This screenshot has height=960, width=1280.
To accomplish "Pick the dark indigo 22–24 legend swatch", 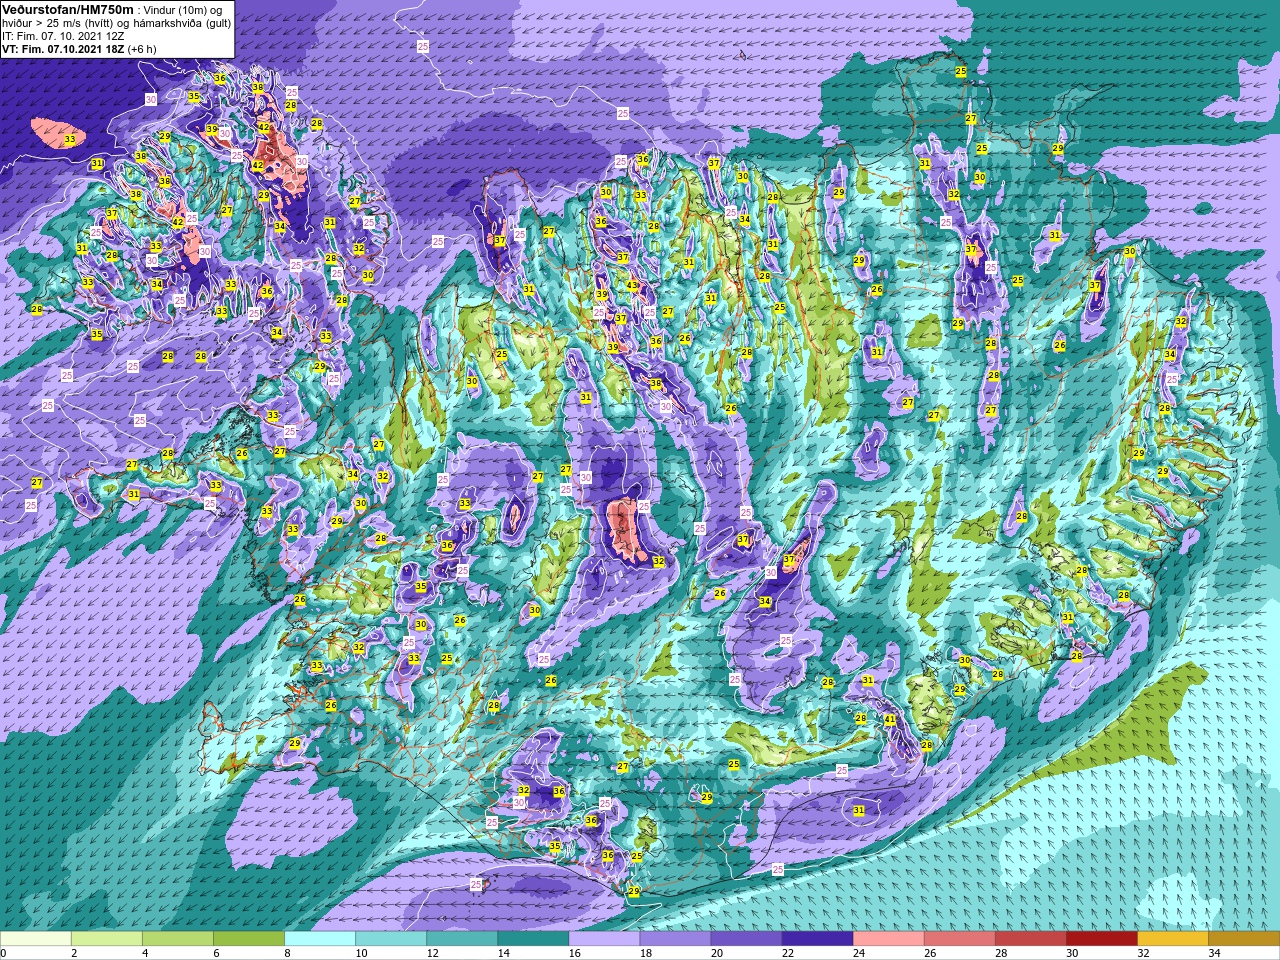I will coord(817,939).
